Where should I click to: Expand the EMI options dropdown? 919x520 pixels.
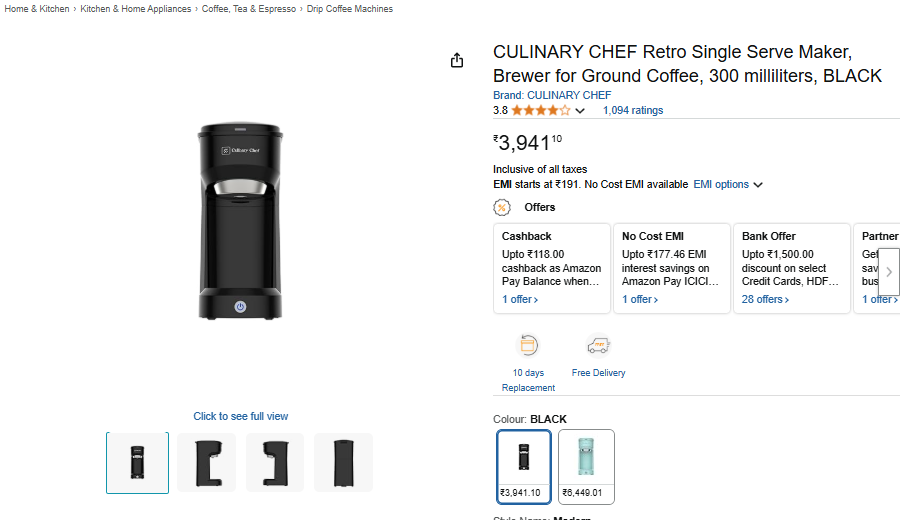[728, 184]
